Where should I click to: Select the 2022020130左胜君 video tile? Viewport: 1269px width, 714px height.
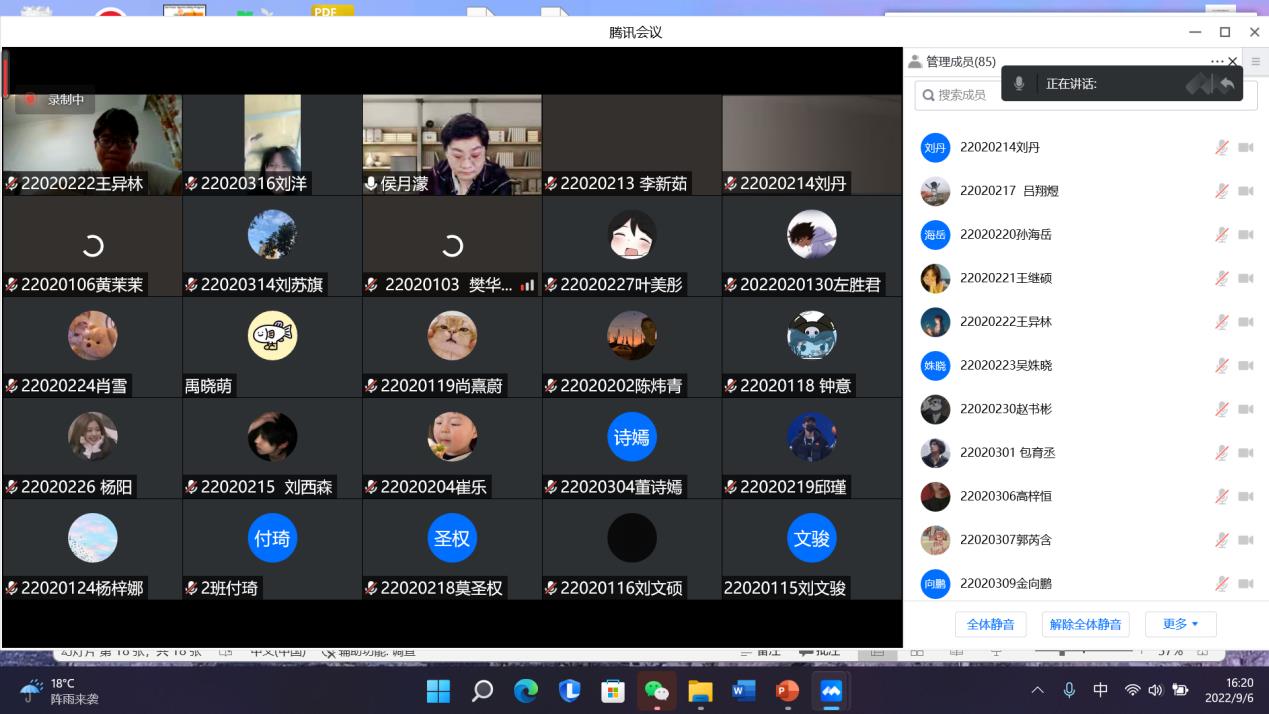point(812,246)
